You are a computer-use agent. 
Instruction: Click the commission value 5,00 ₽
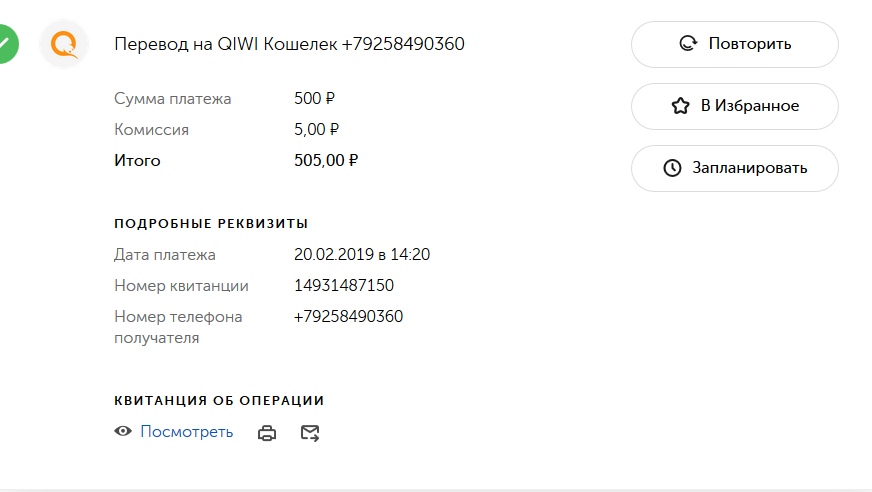(317, 129)
